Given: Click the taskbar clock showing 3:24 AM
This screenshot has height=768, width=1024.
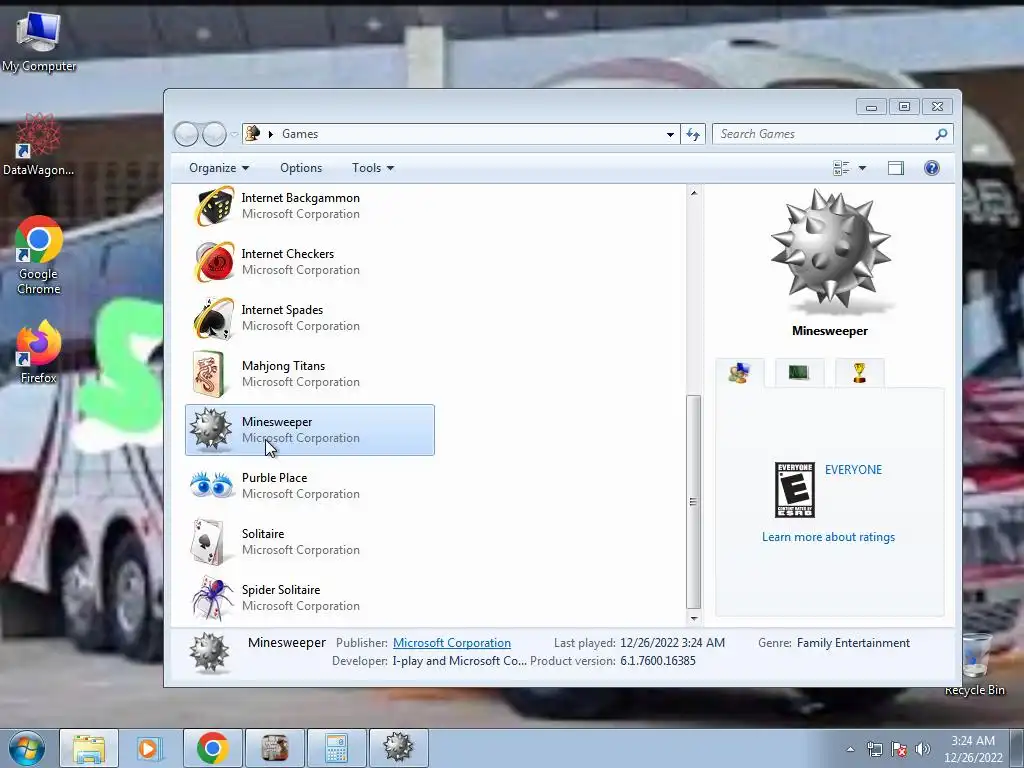Looking at the screenshot, I should pyautogui.click(x=973, y=749).
